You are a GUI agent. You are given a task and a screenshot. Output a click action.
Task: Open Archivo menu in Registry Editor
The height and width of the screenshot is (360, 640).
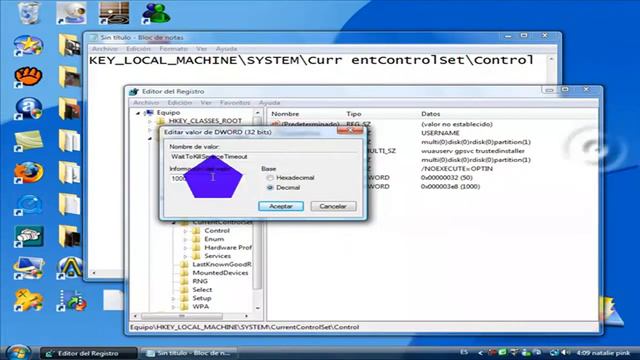(146, 103)
